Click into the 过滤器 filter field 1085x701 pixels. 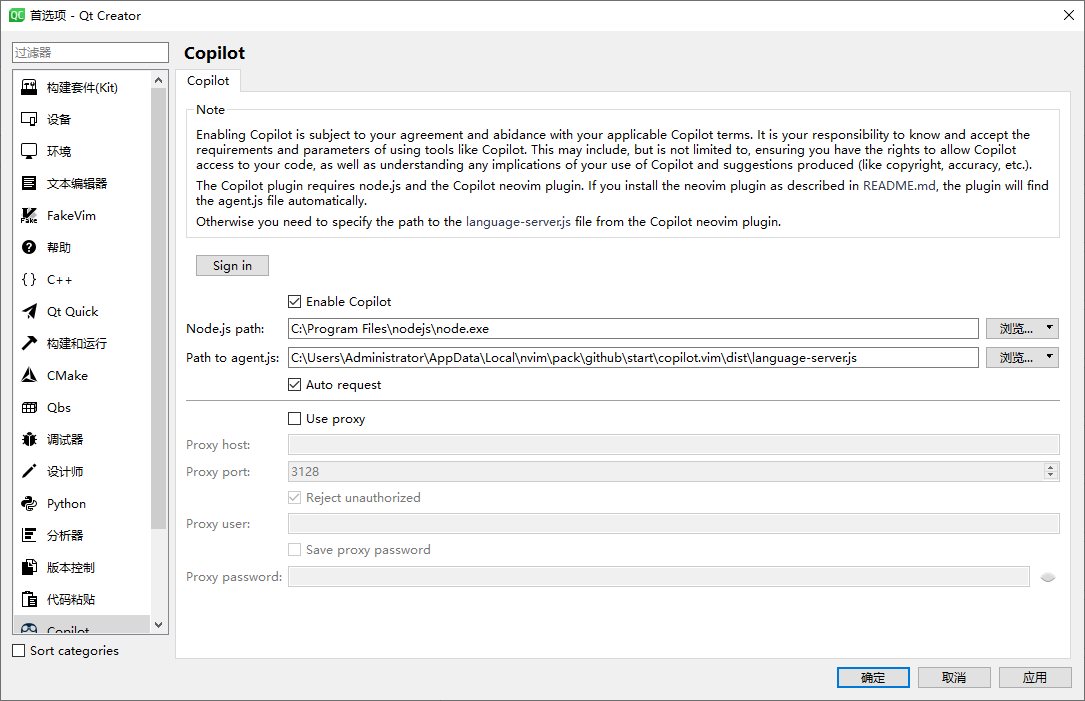click(91, 52)
